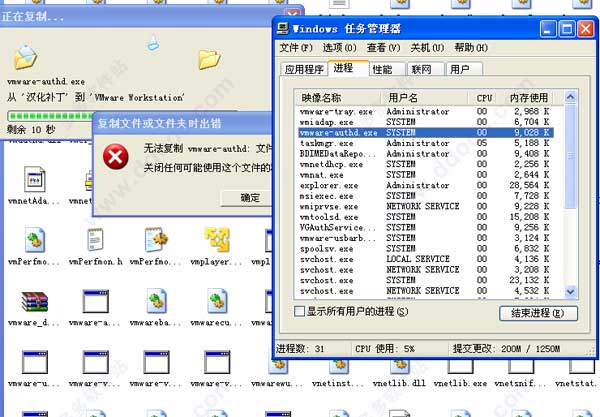Sort processes by 用户名 column header
Image resolution: width=600 pixels, height=417 pixels.
click(x=424, y=98)
